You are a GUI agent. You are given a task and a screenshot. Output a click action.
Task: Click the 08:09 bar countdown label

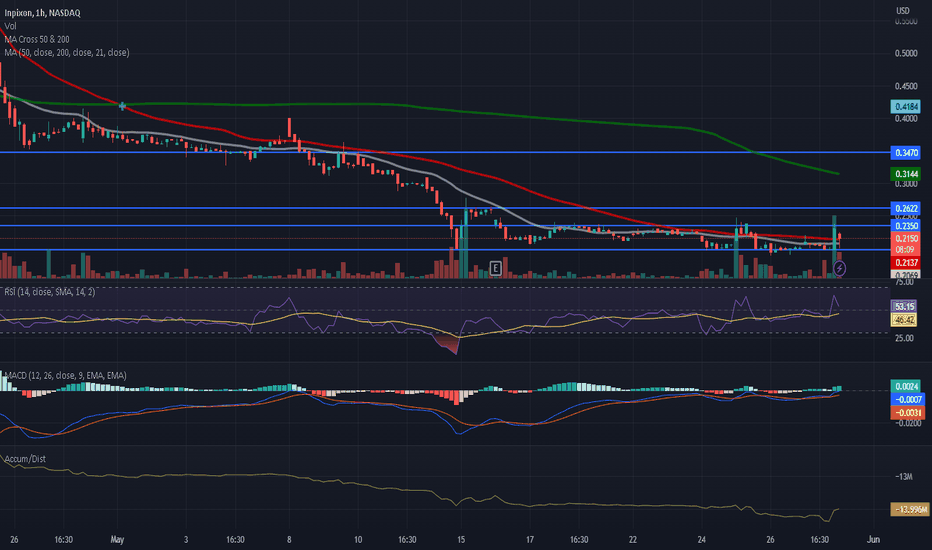[x=905, y=250]
